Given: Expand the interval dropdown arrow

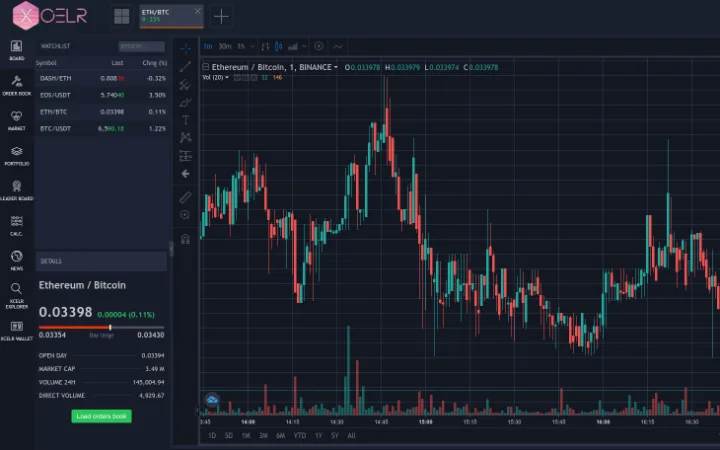Looking at the screenshot, I should [x=252, y=46].
